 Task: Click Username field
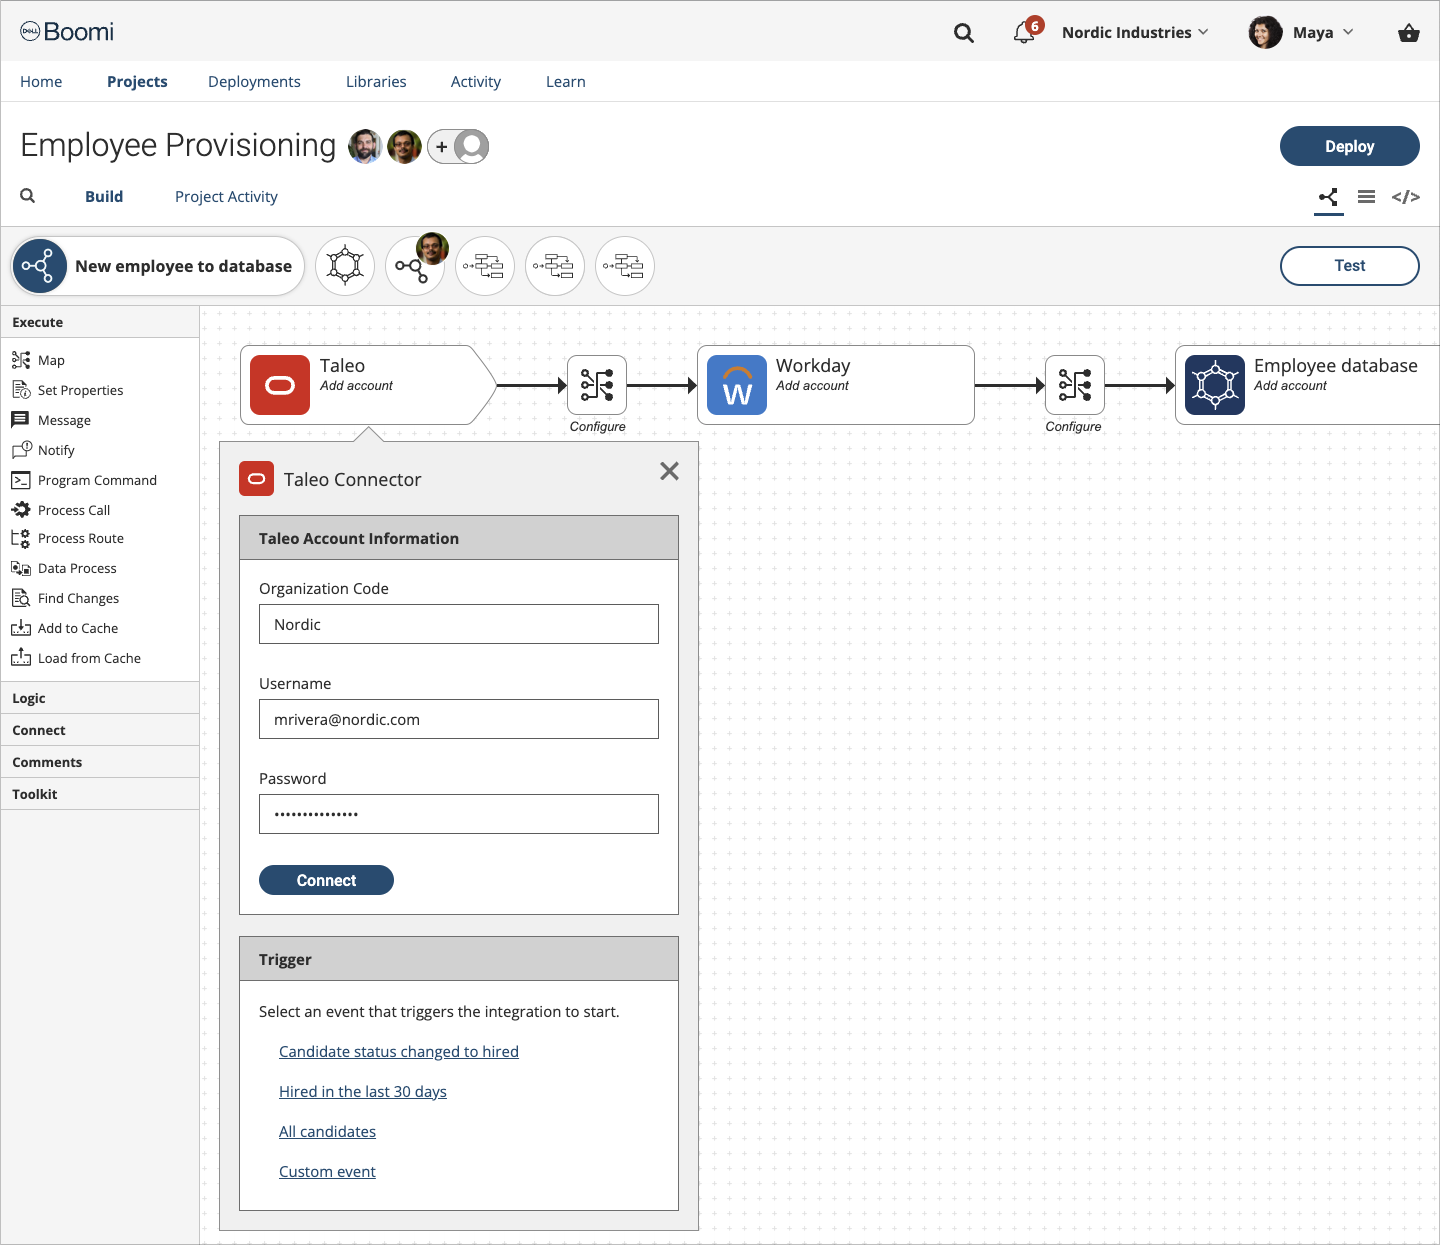point(459,719)
